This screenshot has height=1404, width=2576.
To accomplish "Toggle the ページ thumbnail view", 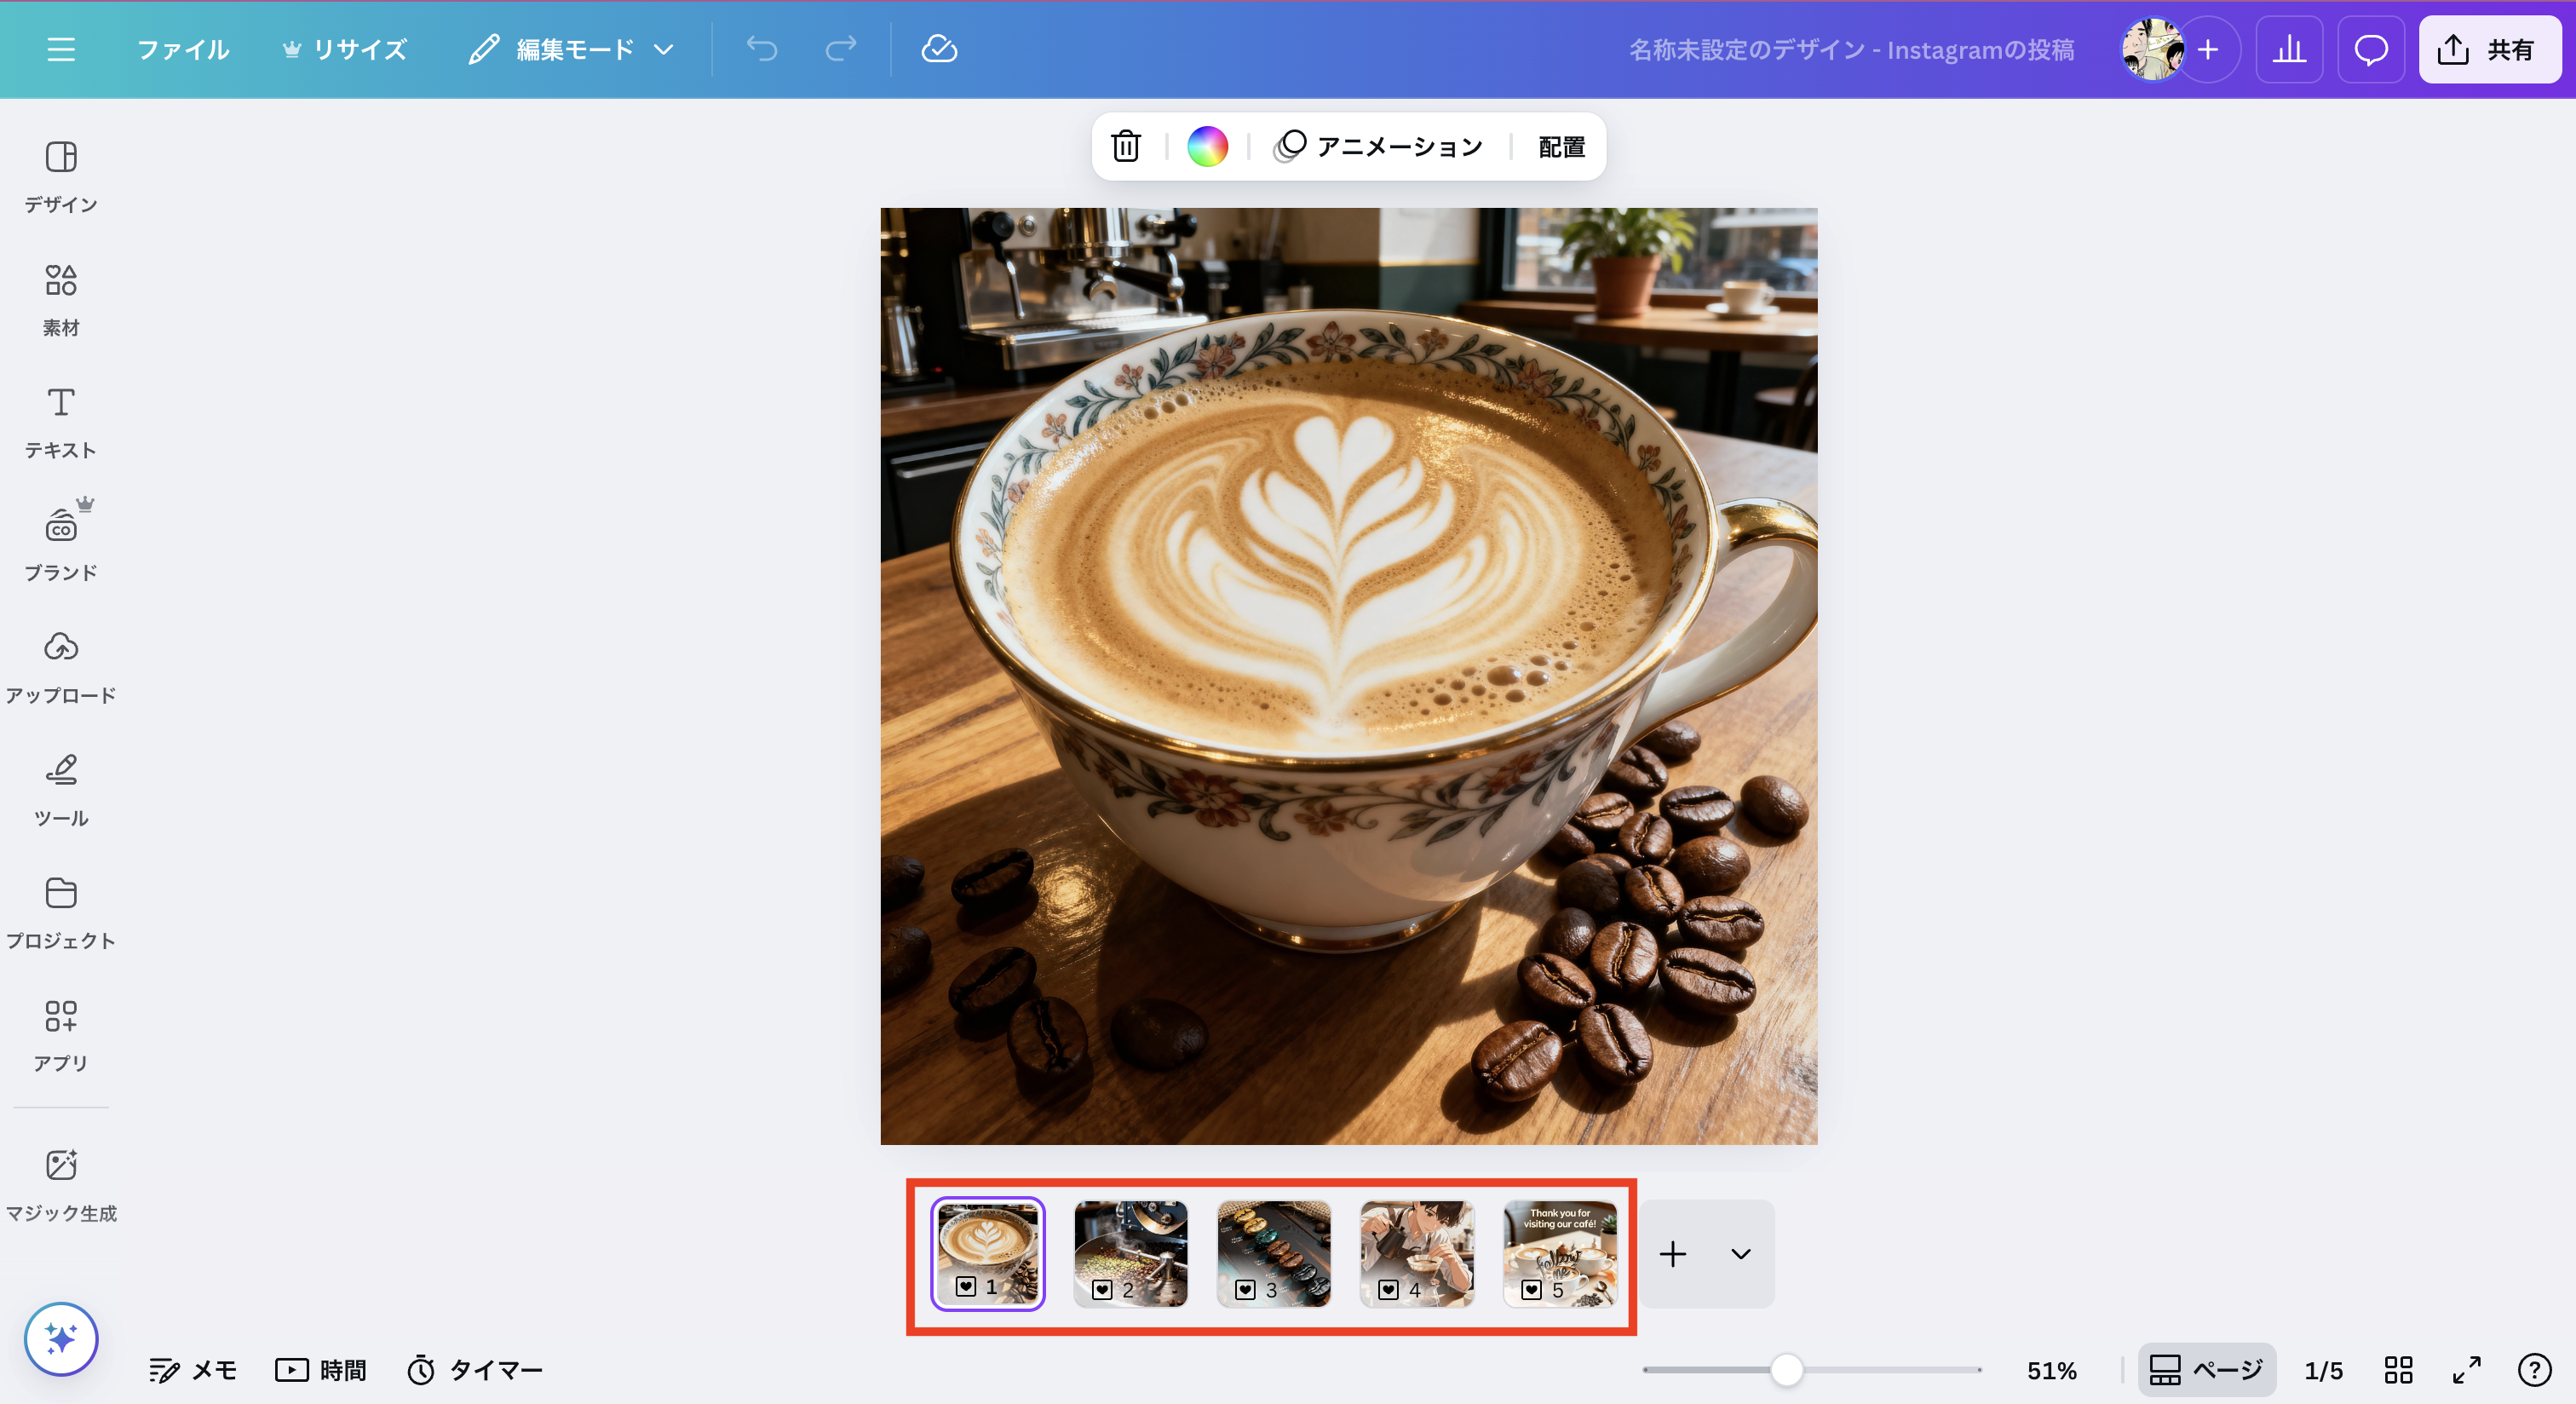I will click(2206, 1369).
